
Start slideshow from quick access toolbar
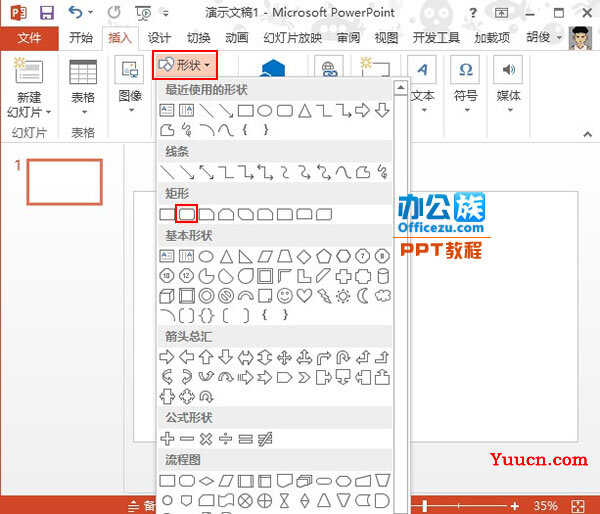[x=143, y=13]
